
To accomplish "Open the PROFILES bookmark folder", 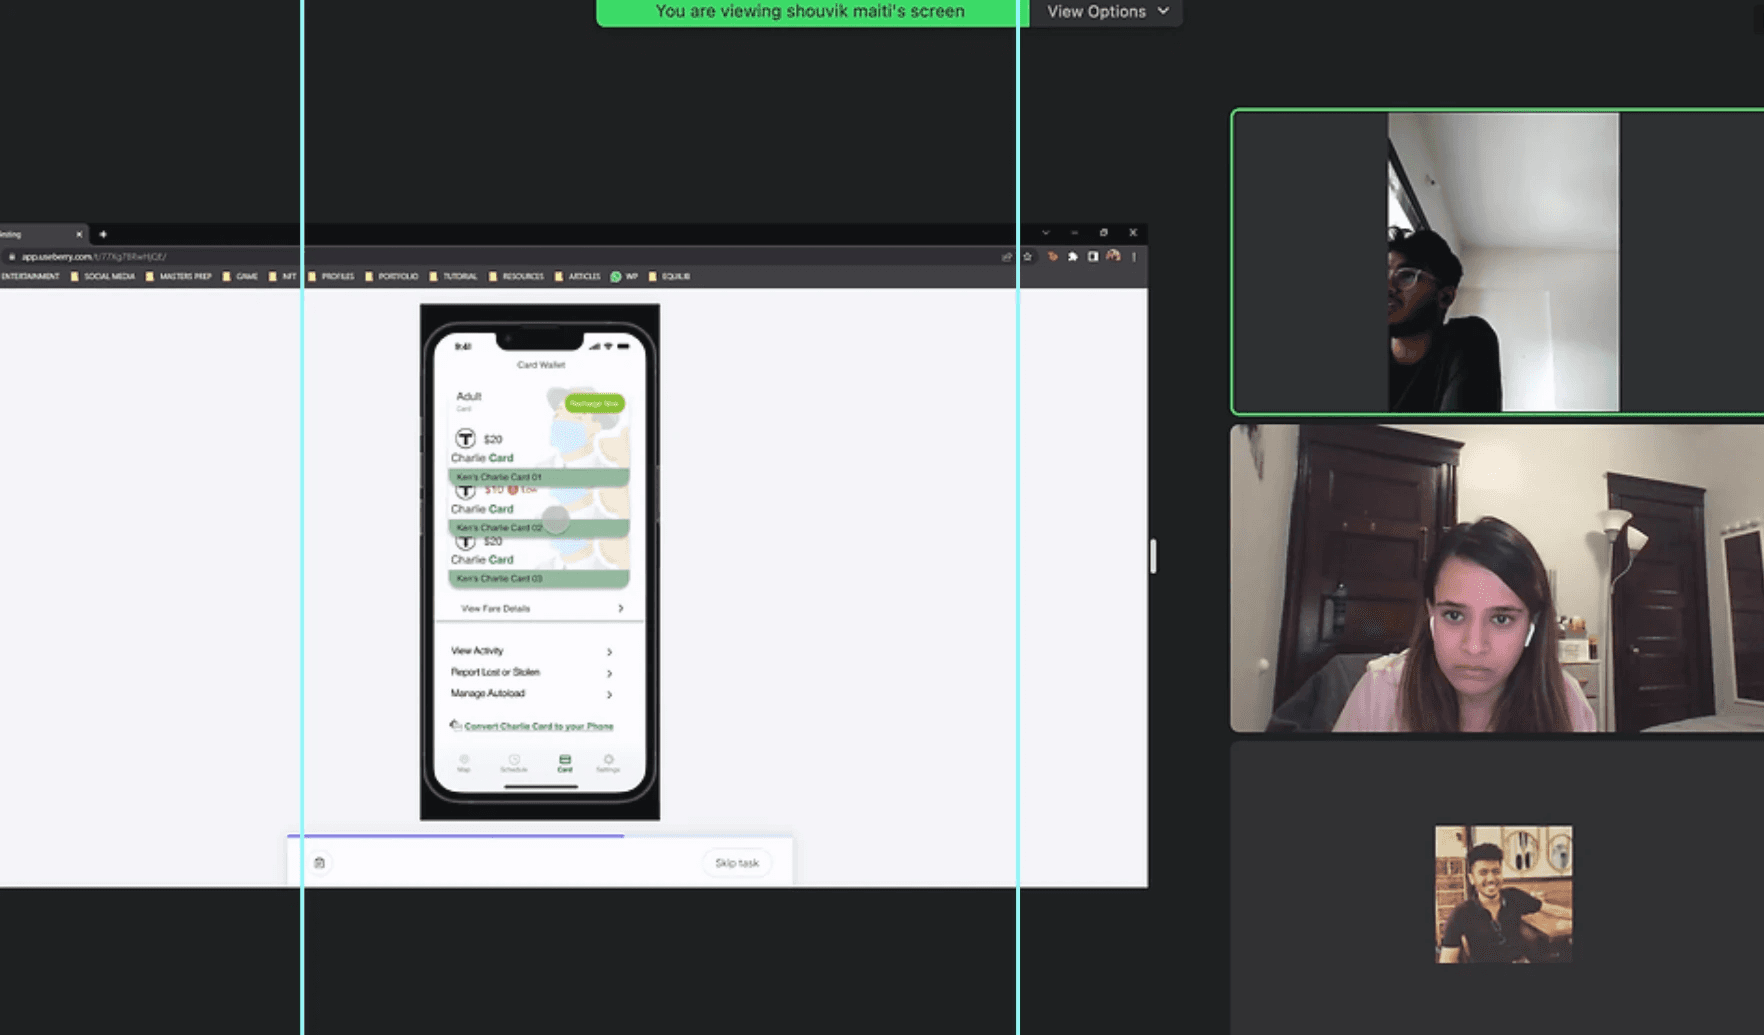I will tap(331, 276).
